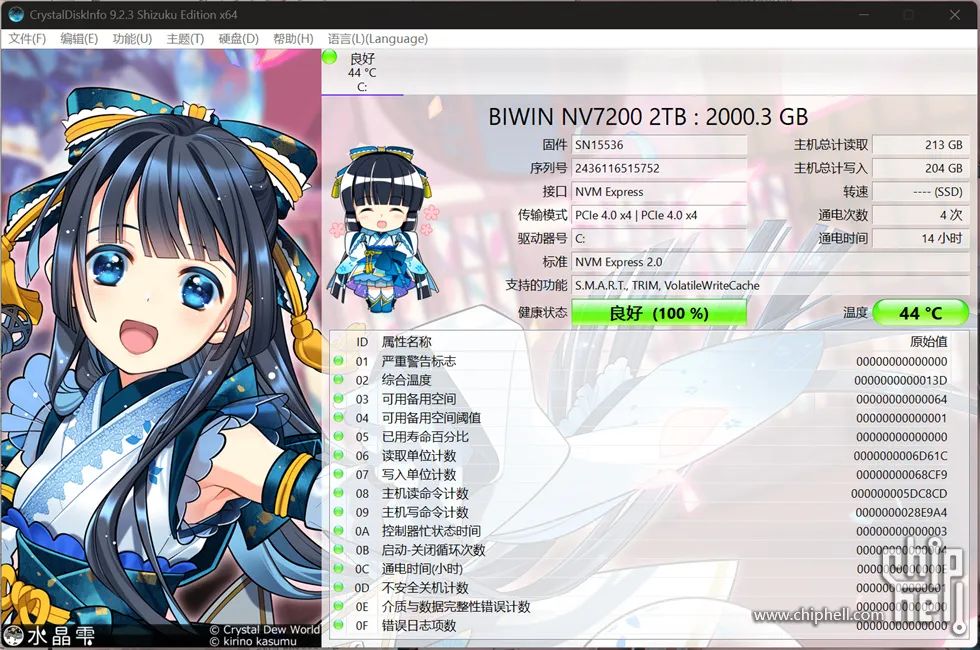Click green status dot for 0B 启动-关闭循环次数
Image resolution: width=980 pixels, height=650 pixels.
pyautogui.click(x=339, y=549)
